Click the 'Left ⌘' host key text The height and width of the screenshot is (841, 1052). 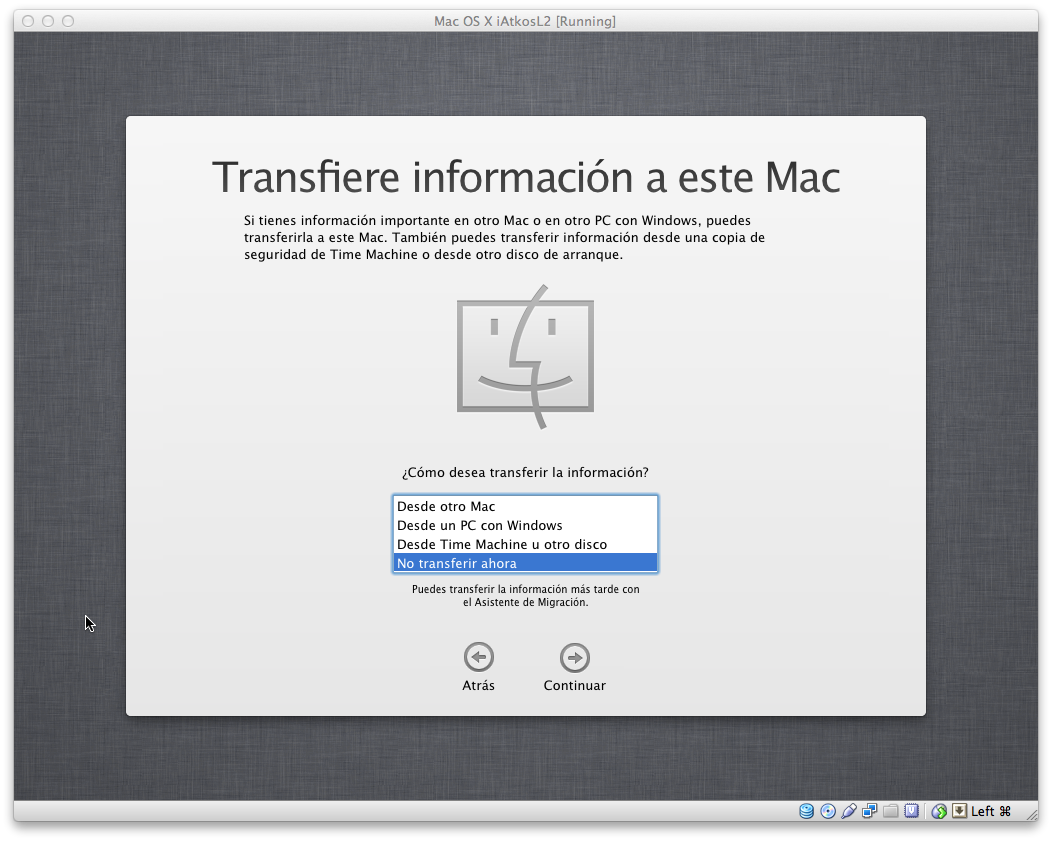991,811
